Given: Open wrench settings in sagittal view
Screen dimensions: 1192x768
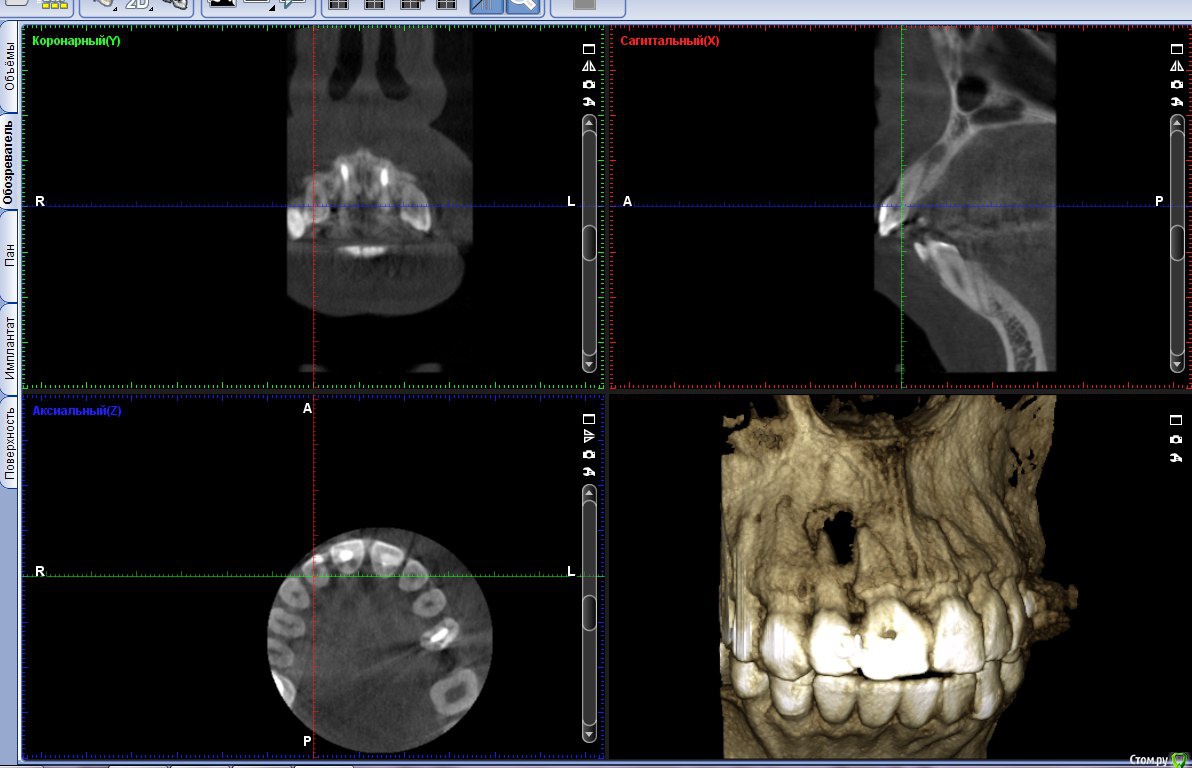Looking at the screenshot, I should [1176, 102].
